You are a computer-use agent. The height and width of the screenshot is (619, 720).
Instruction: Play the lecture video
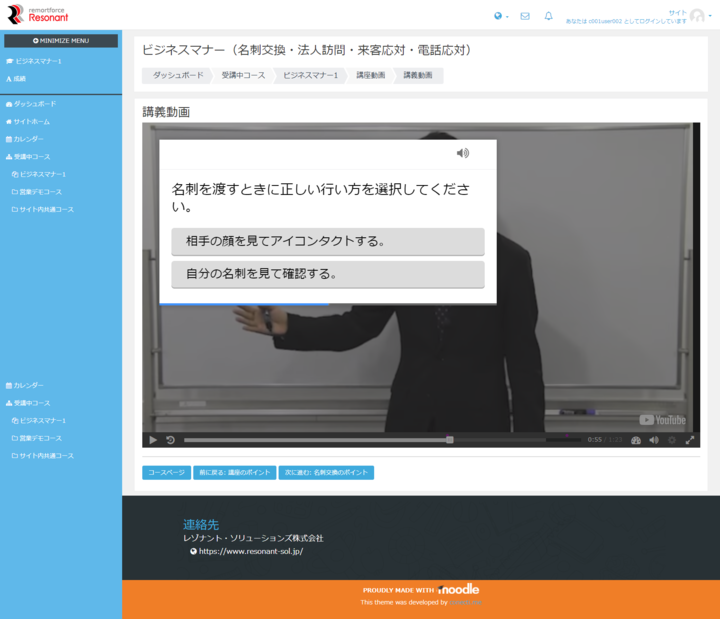[153, 440]
